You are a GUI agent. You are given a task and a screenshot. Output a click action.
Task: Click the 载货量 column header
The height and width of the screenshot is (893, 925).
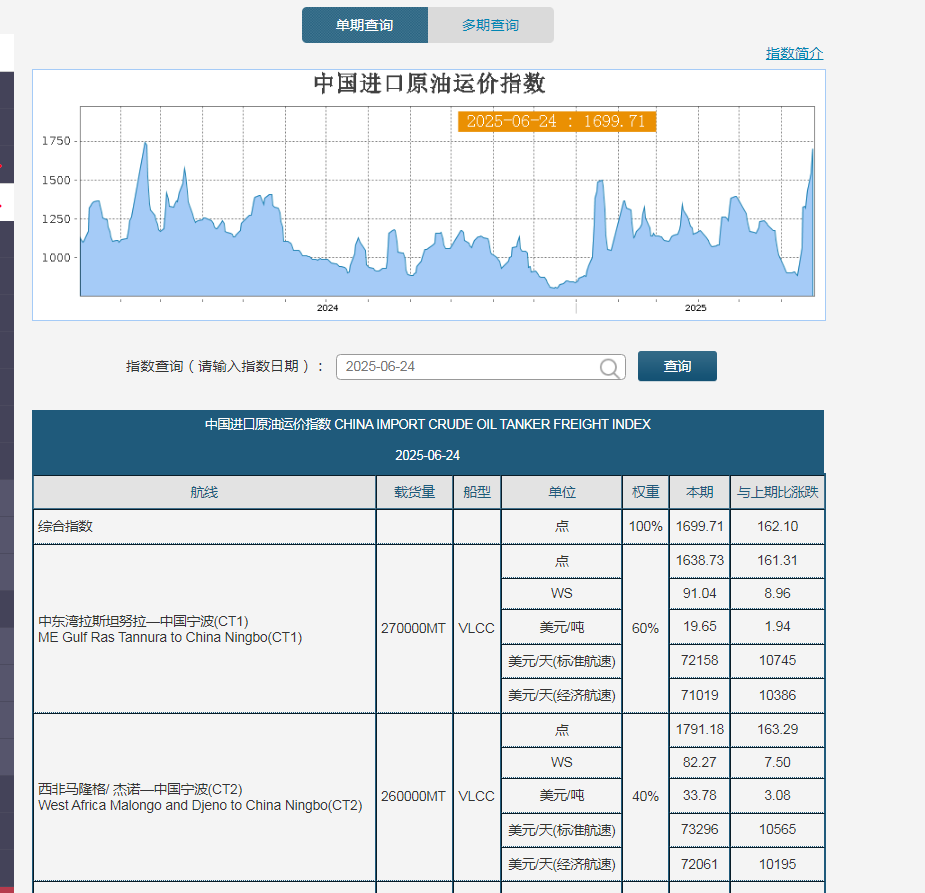coord(415,492)
